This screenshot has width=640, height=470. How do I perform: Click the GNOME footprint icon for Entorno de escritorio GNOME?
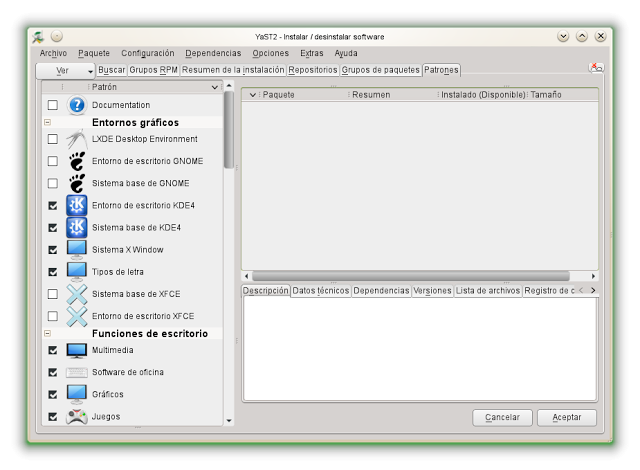tap(77, 161)
